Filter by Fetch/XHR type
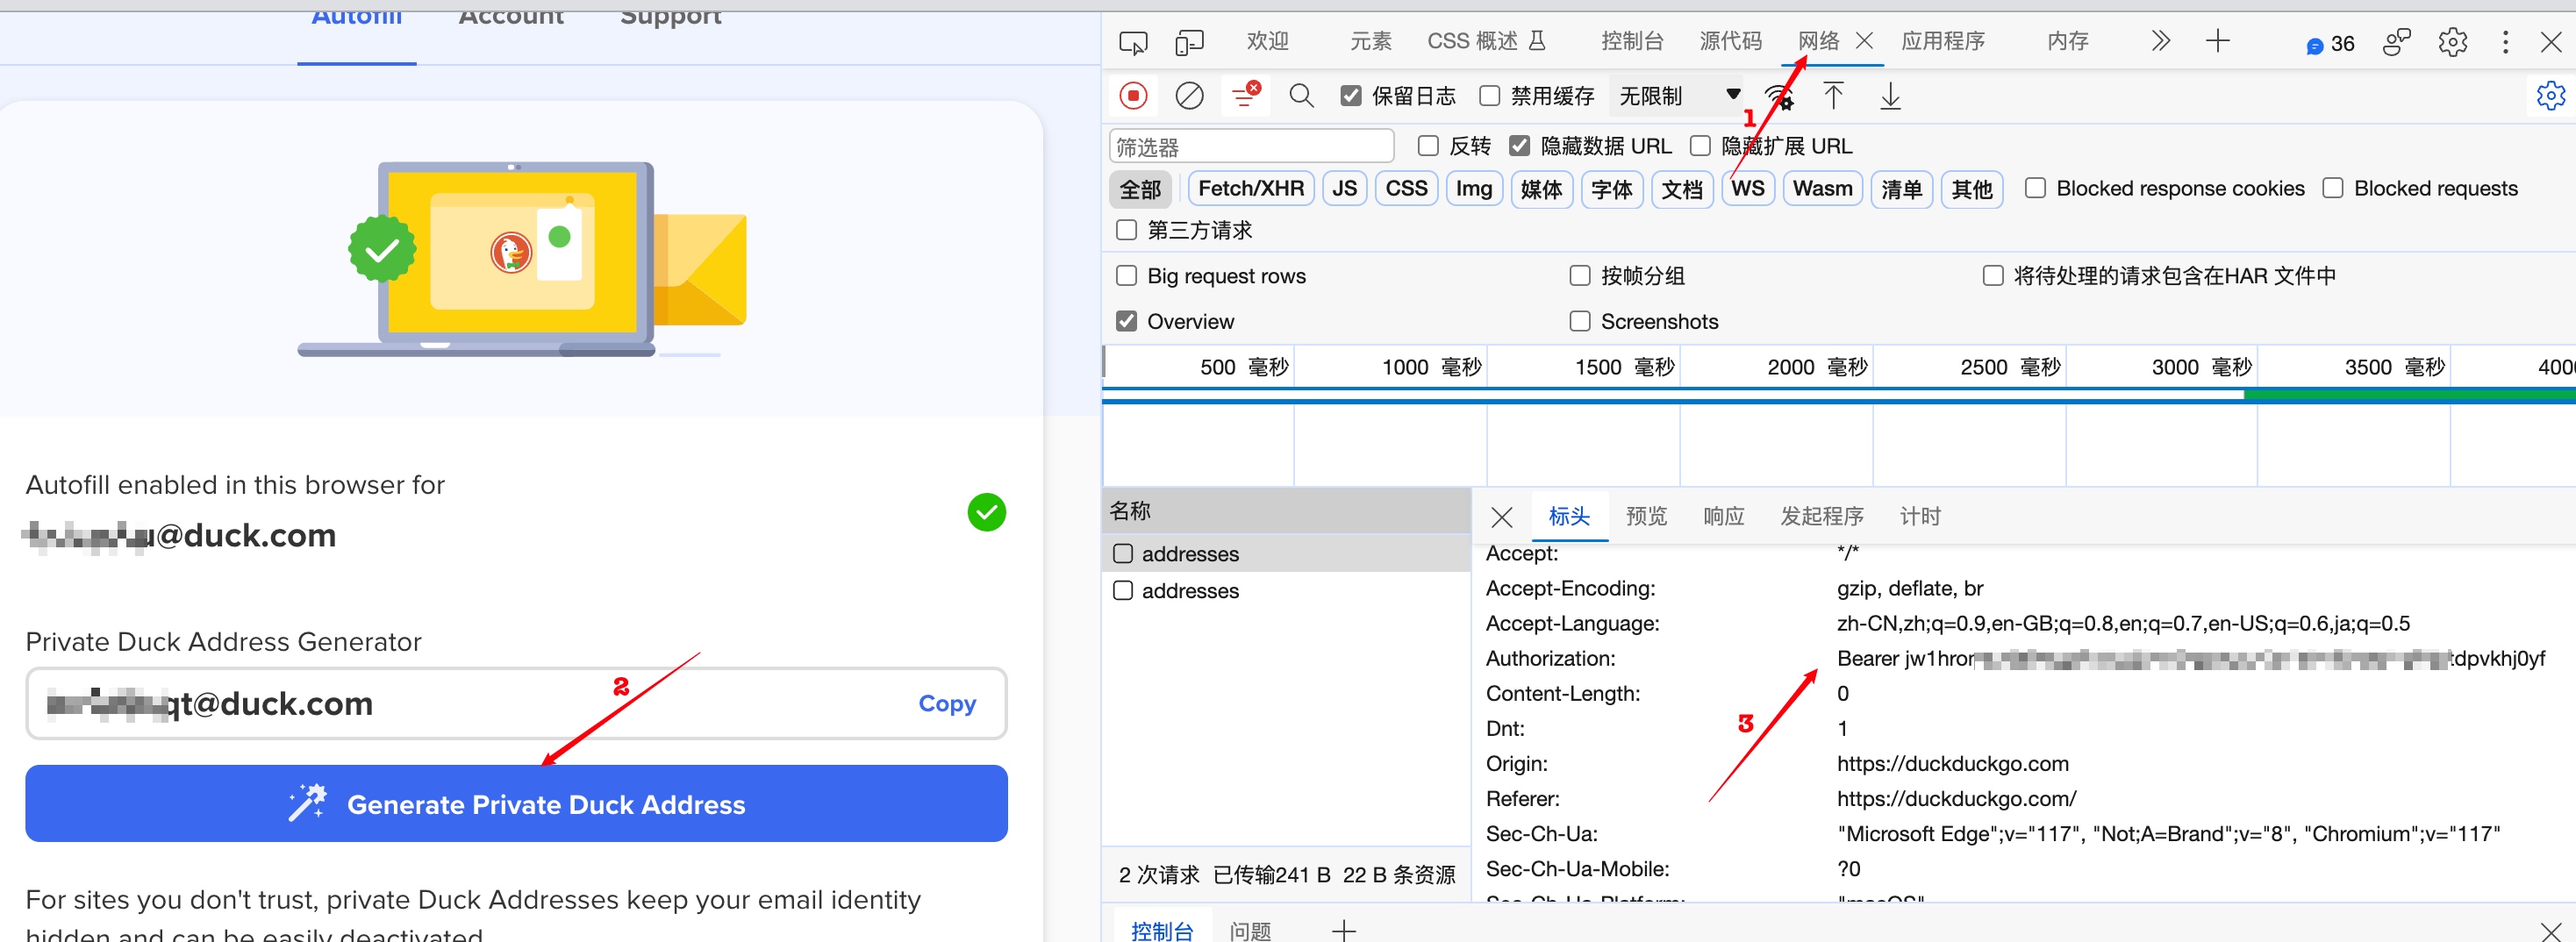Viewport: 2576px width, 942px height. [1250, 189]
